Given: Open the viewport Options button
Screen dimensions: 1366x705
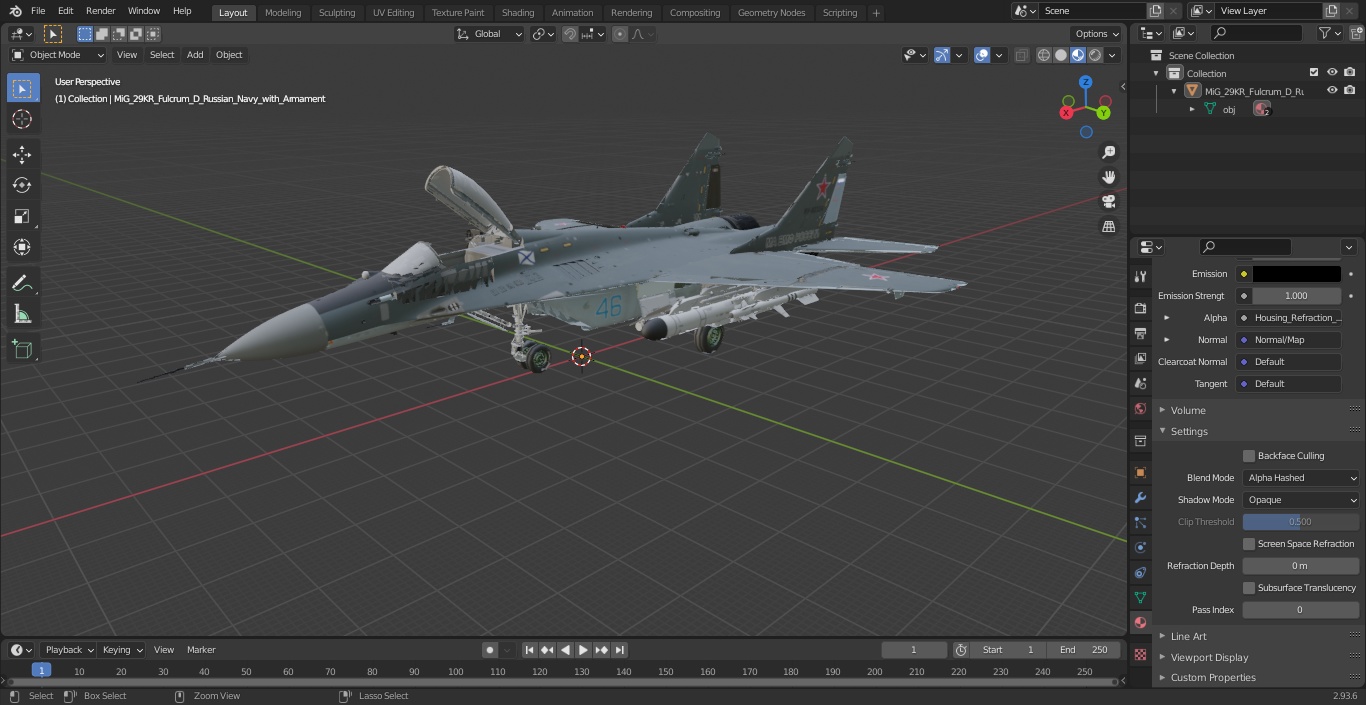Looking at the screenshot, I should click(x=1097, y=34).
